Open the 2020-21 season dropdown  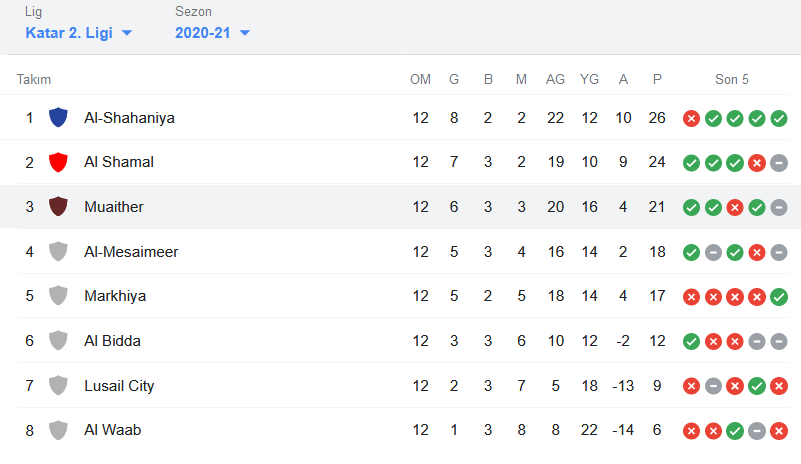pos(213,33)
